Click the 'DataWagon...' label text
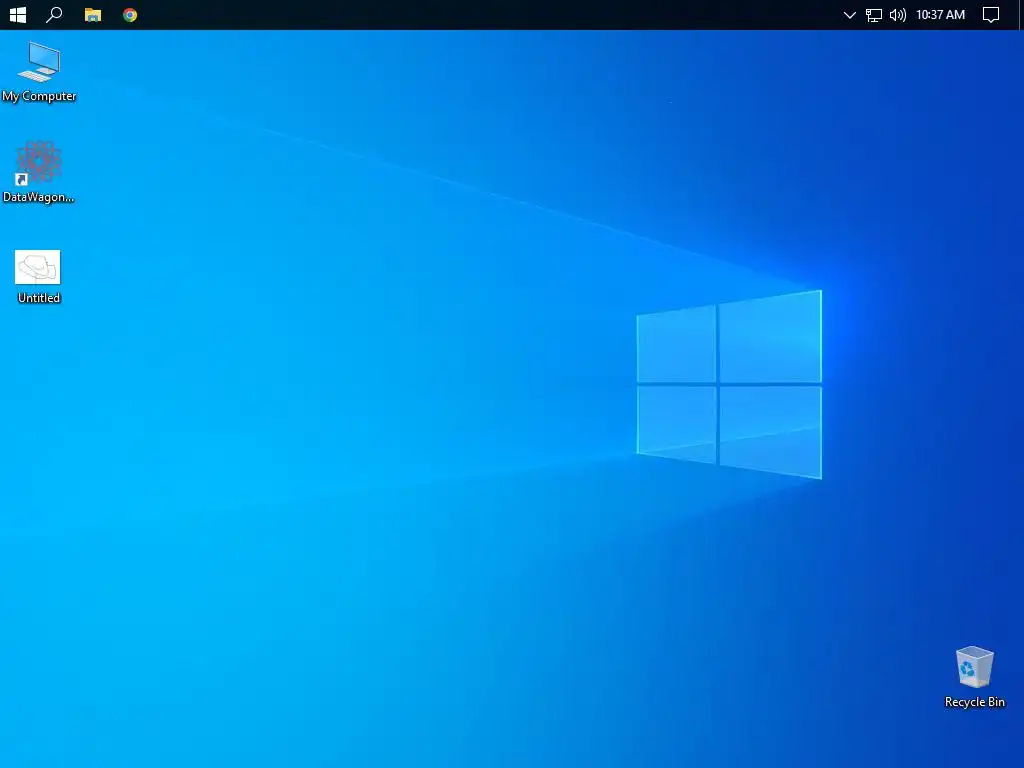Image resolution: width=1024 pixels, height=768 pixels. (39, 197)
